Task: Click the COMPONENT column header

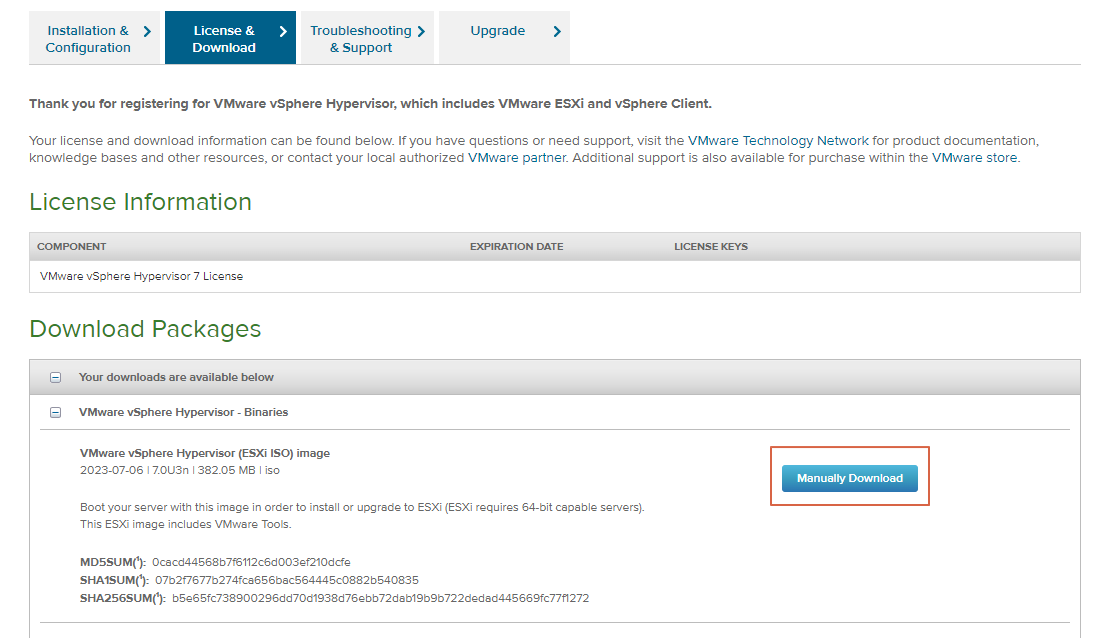Action: pyautogui.click(x=71, y=246)
